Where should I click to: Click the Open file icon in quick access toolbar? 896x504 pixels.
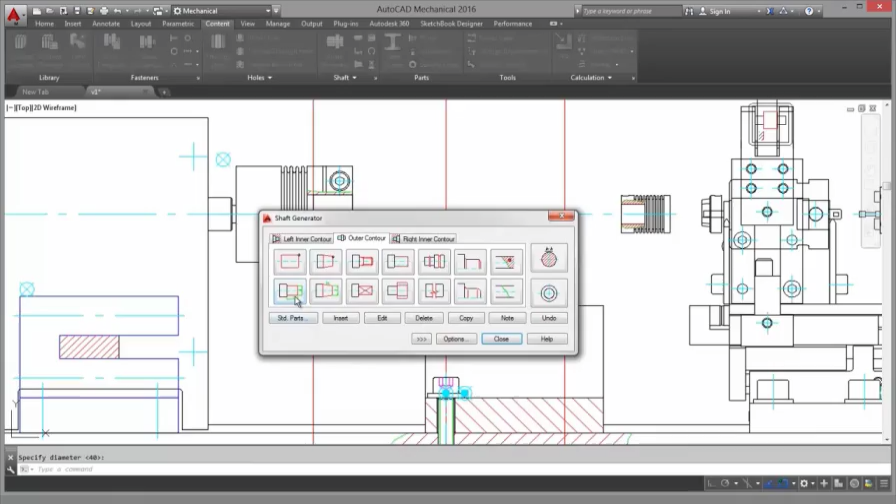[x=50, y=11]
